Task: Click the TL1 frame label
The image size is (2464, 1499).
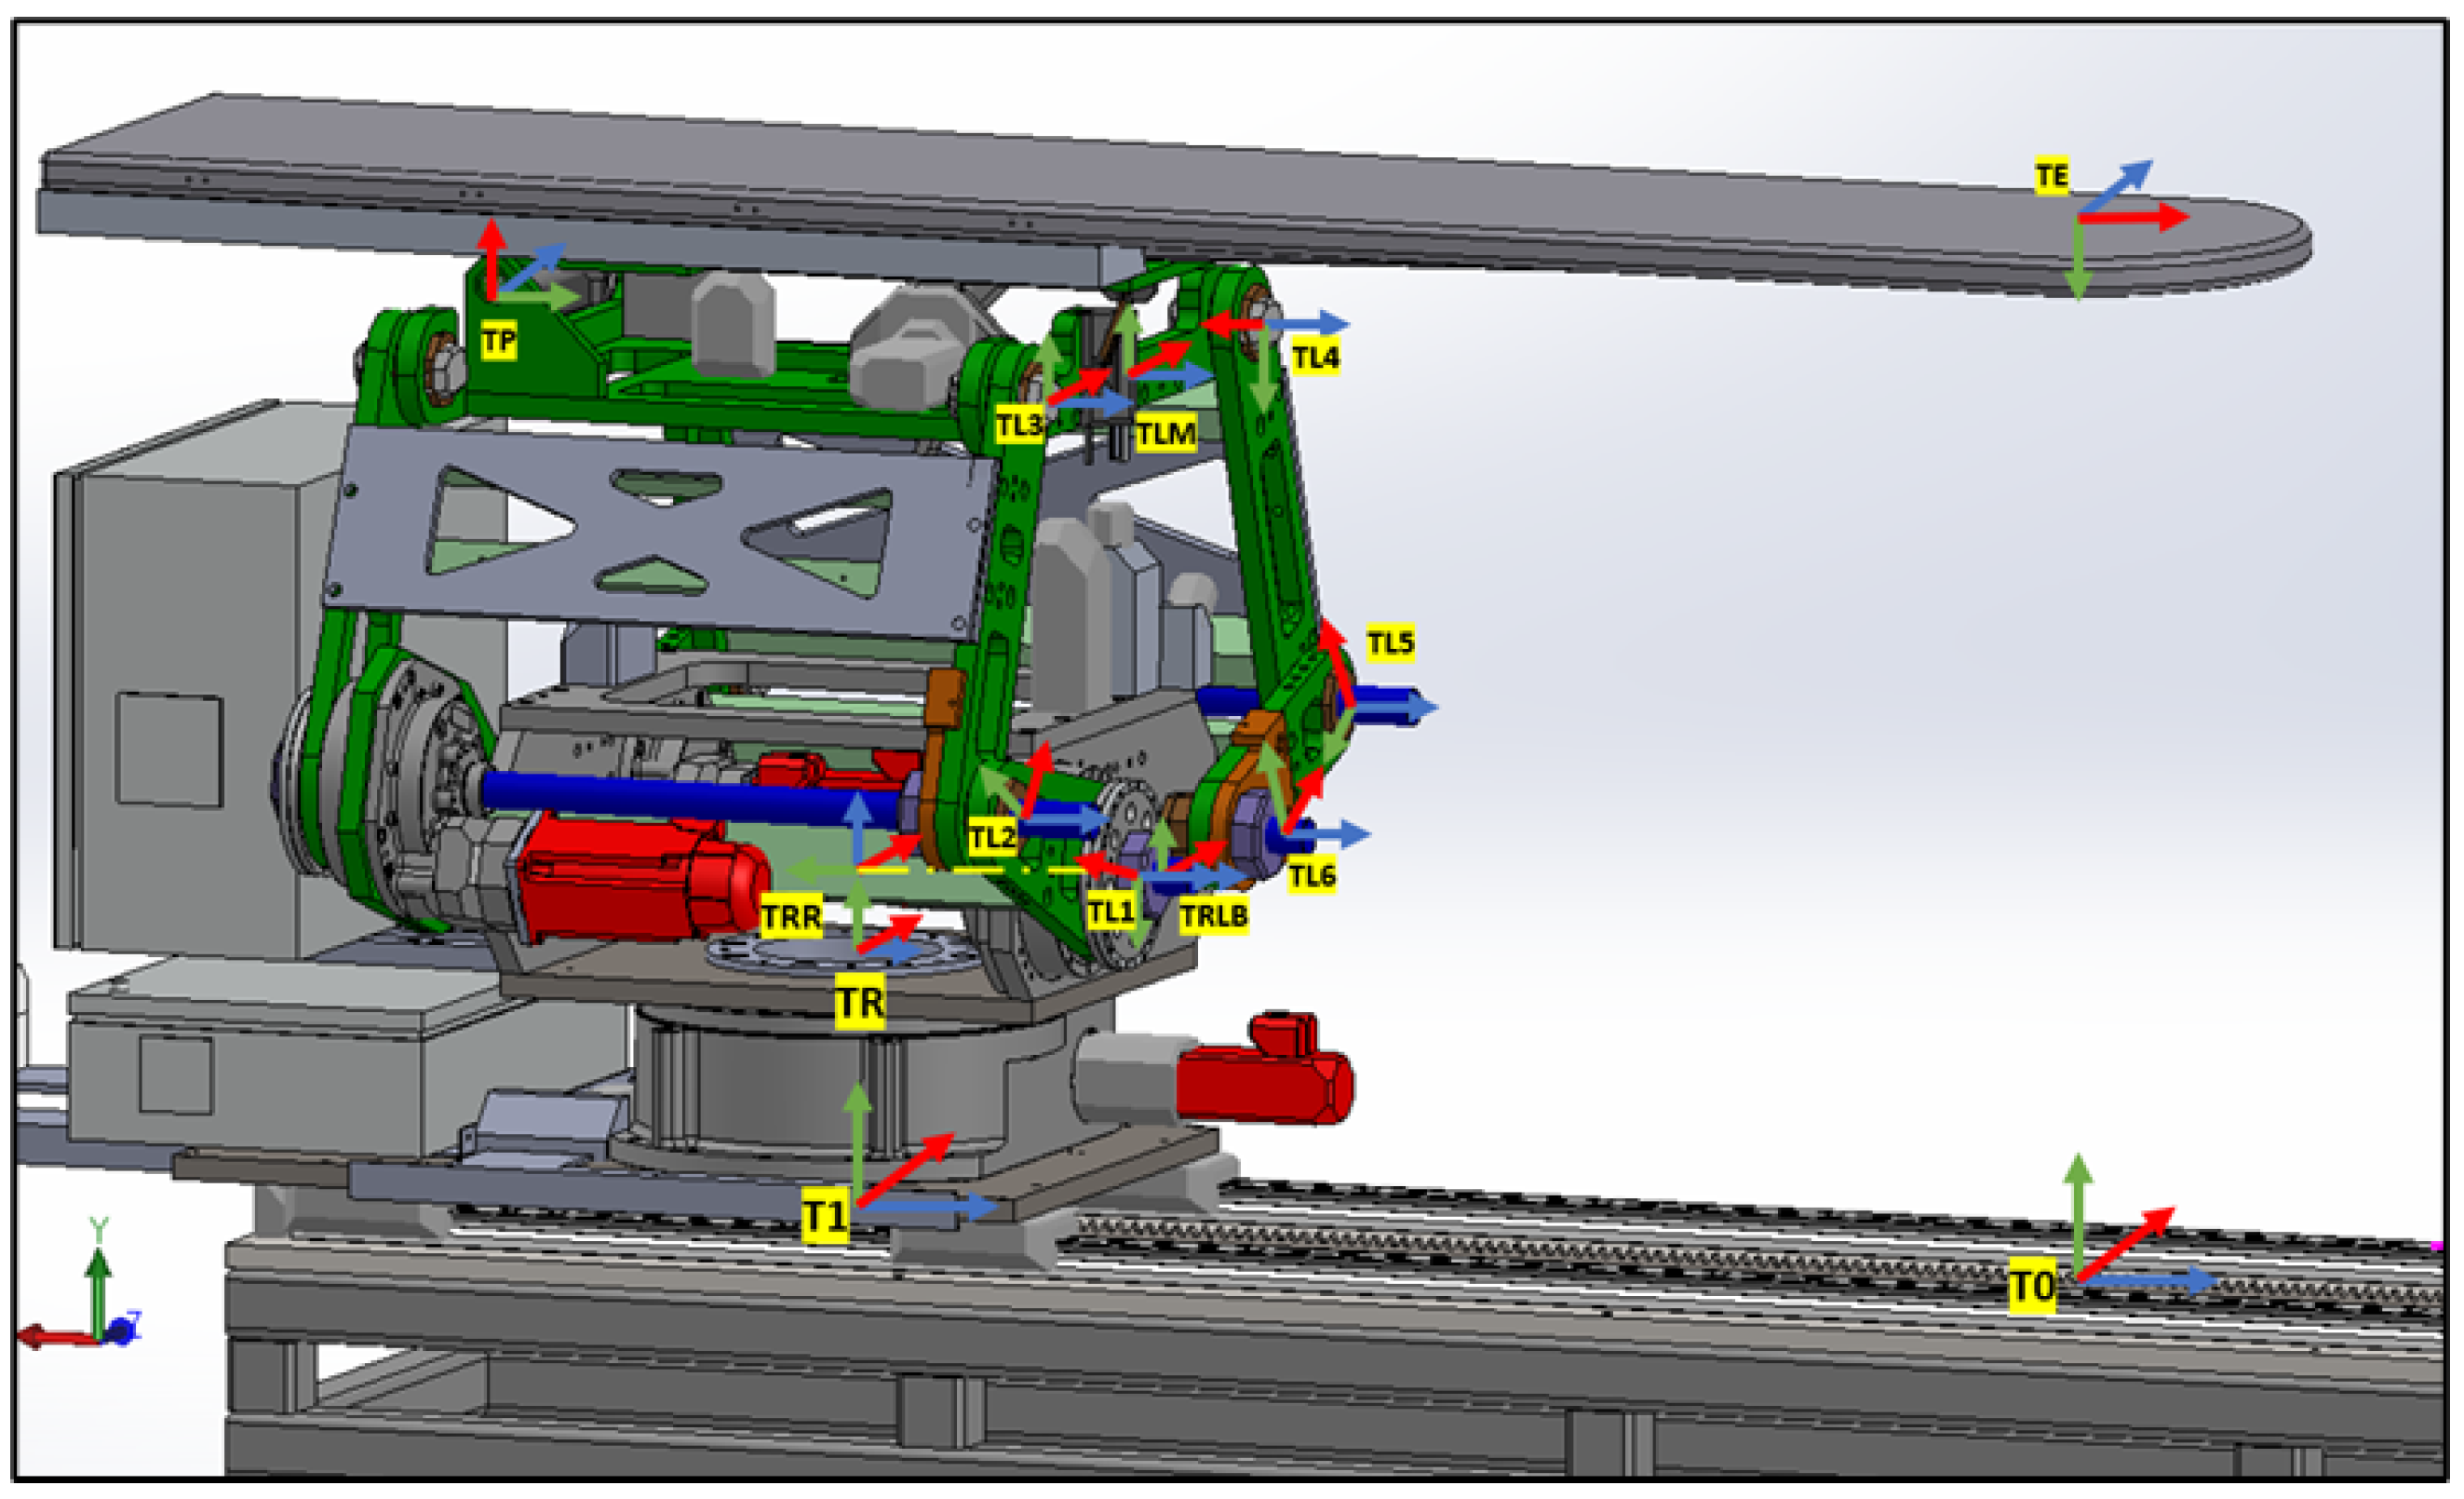Action: click(x=1111, y=911)
